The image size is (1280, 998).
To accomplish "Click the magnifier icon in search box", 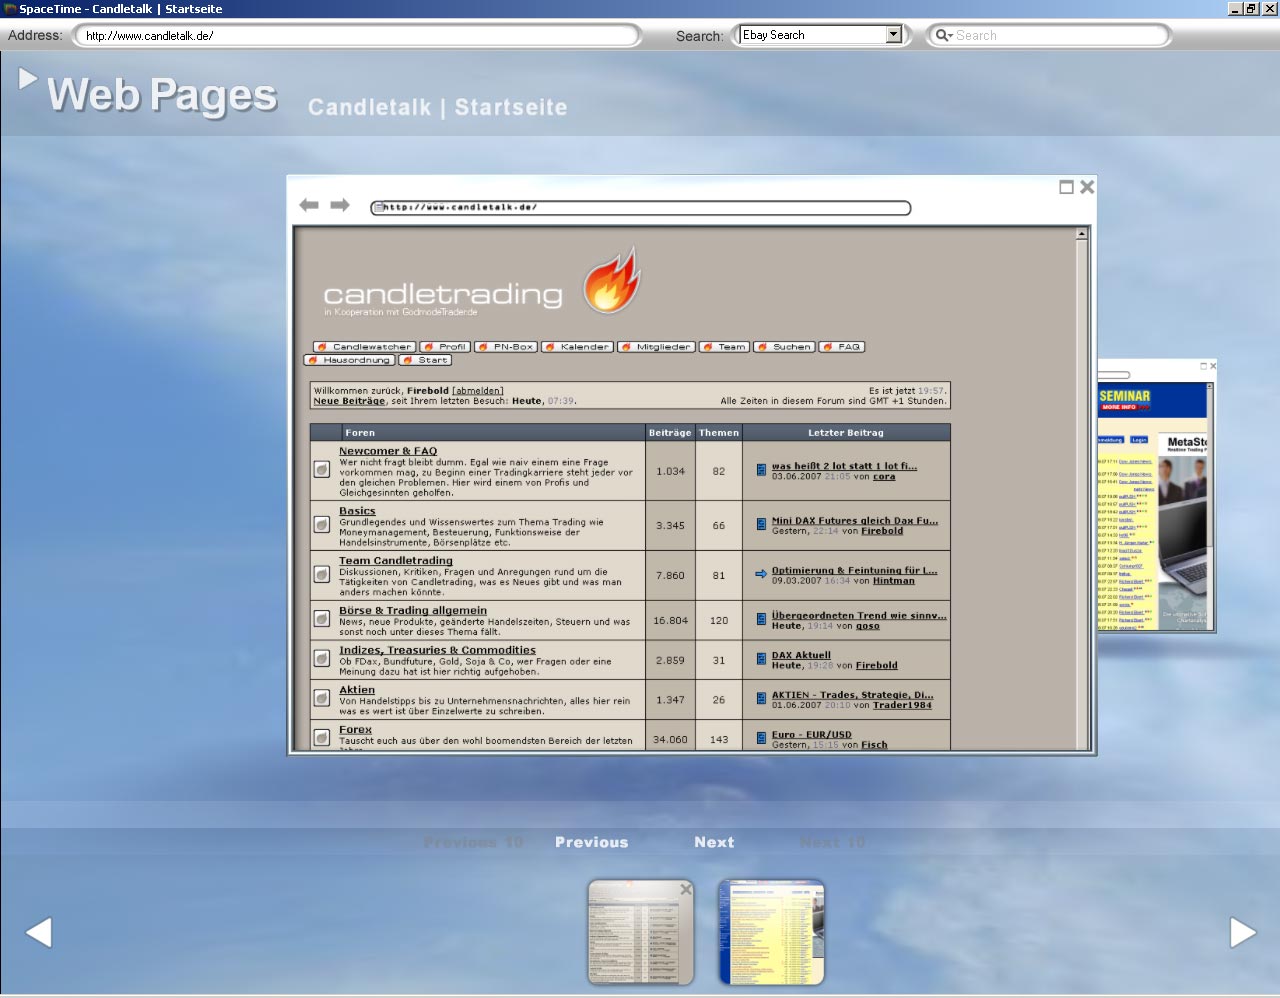I will coord(942,35).
